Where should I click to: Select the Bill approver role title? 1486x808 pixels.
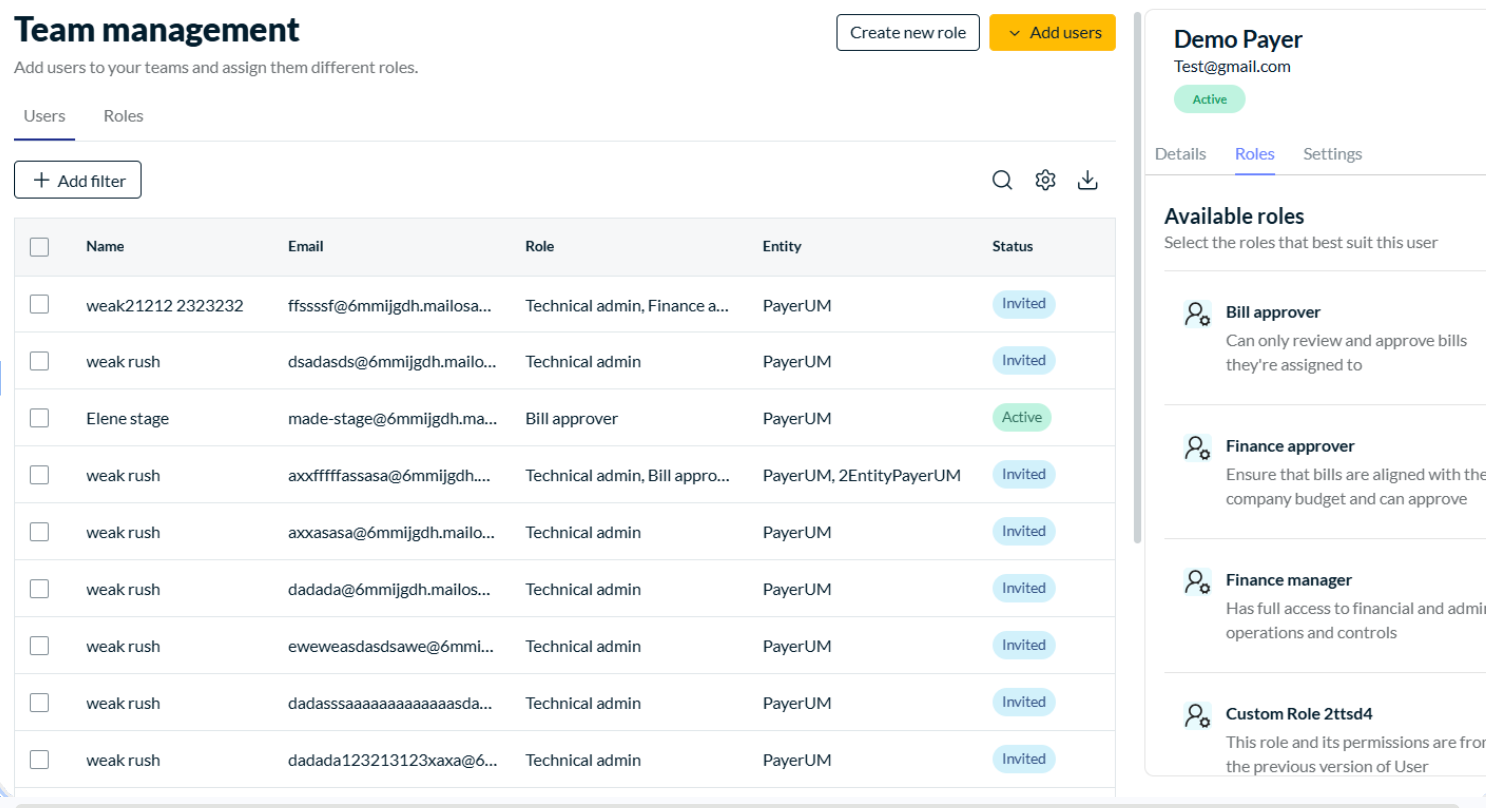1273,312
